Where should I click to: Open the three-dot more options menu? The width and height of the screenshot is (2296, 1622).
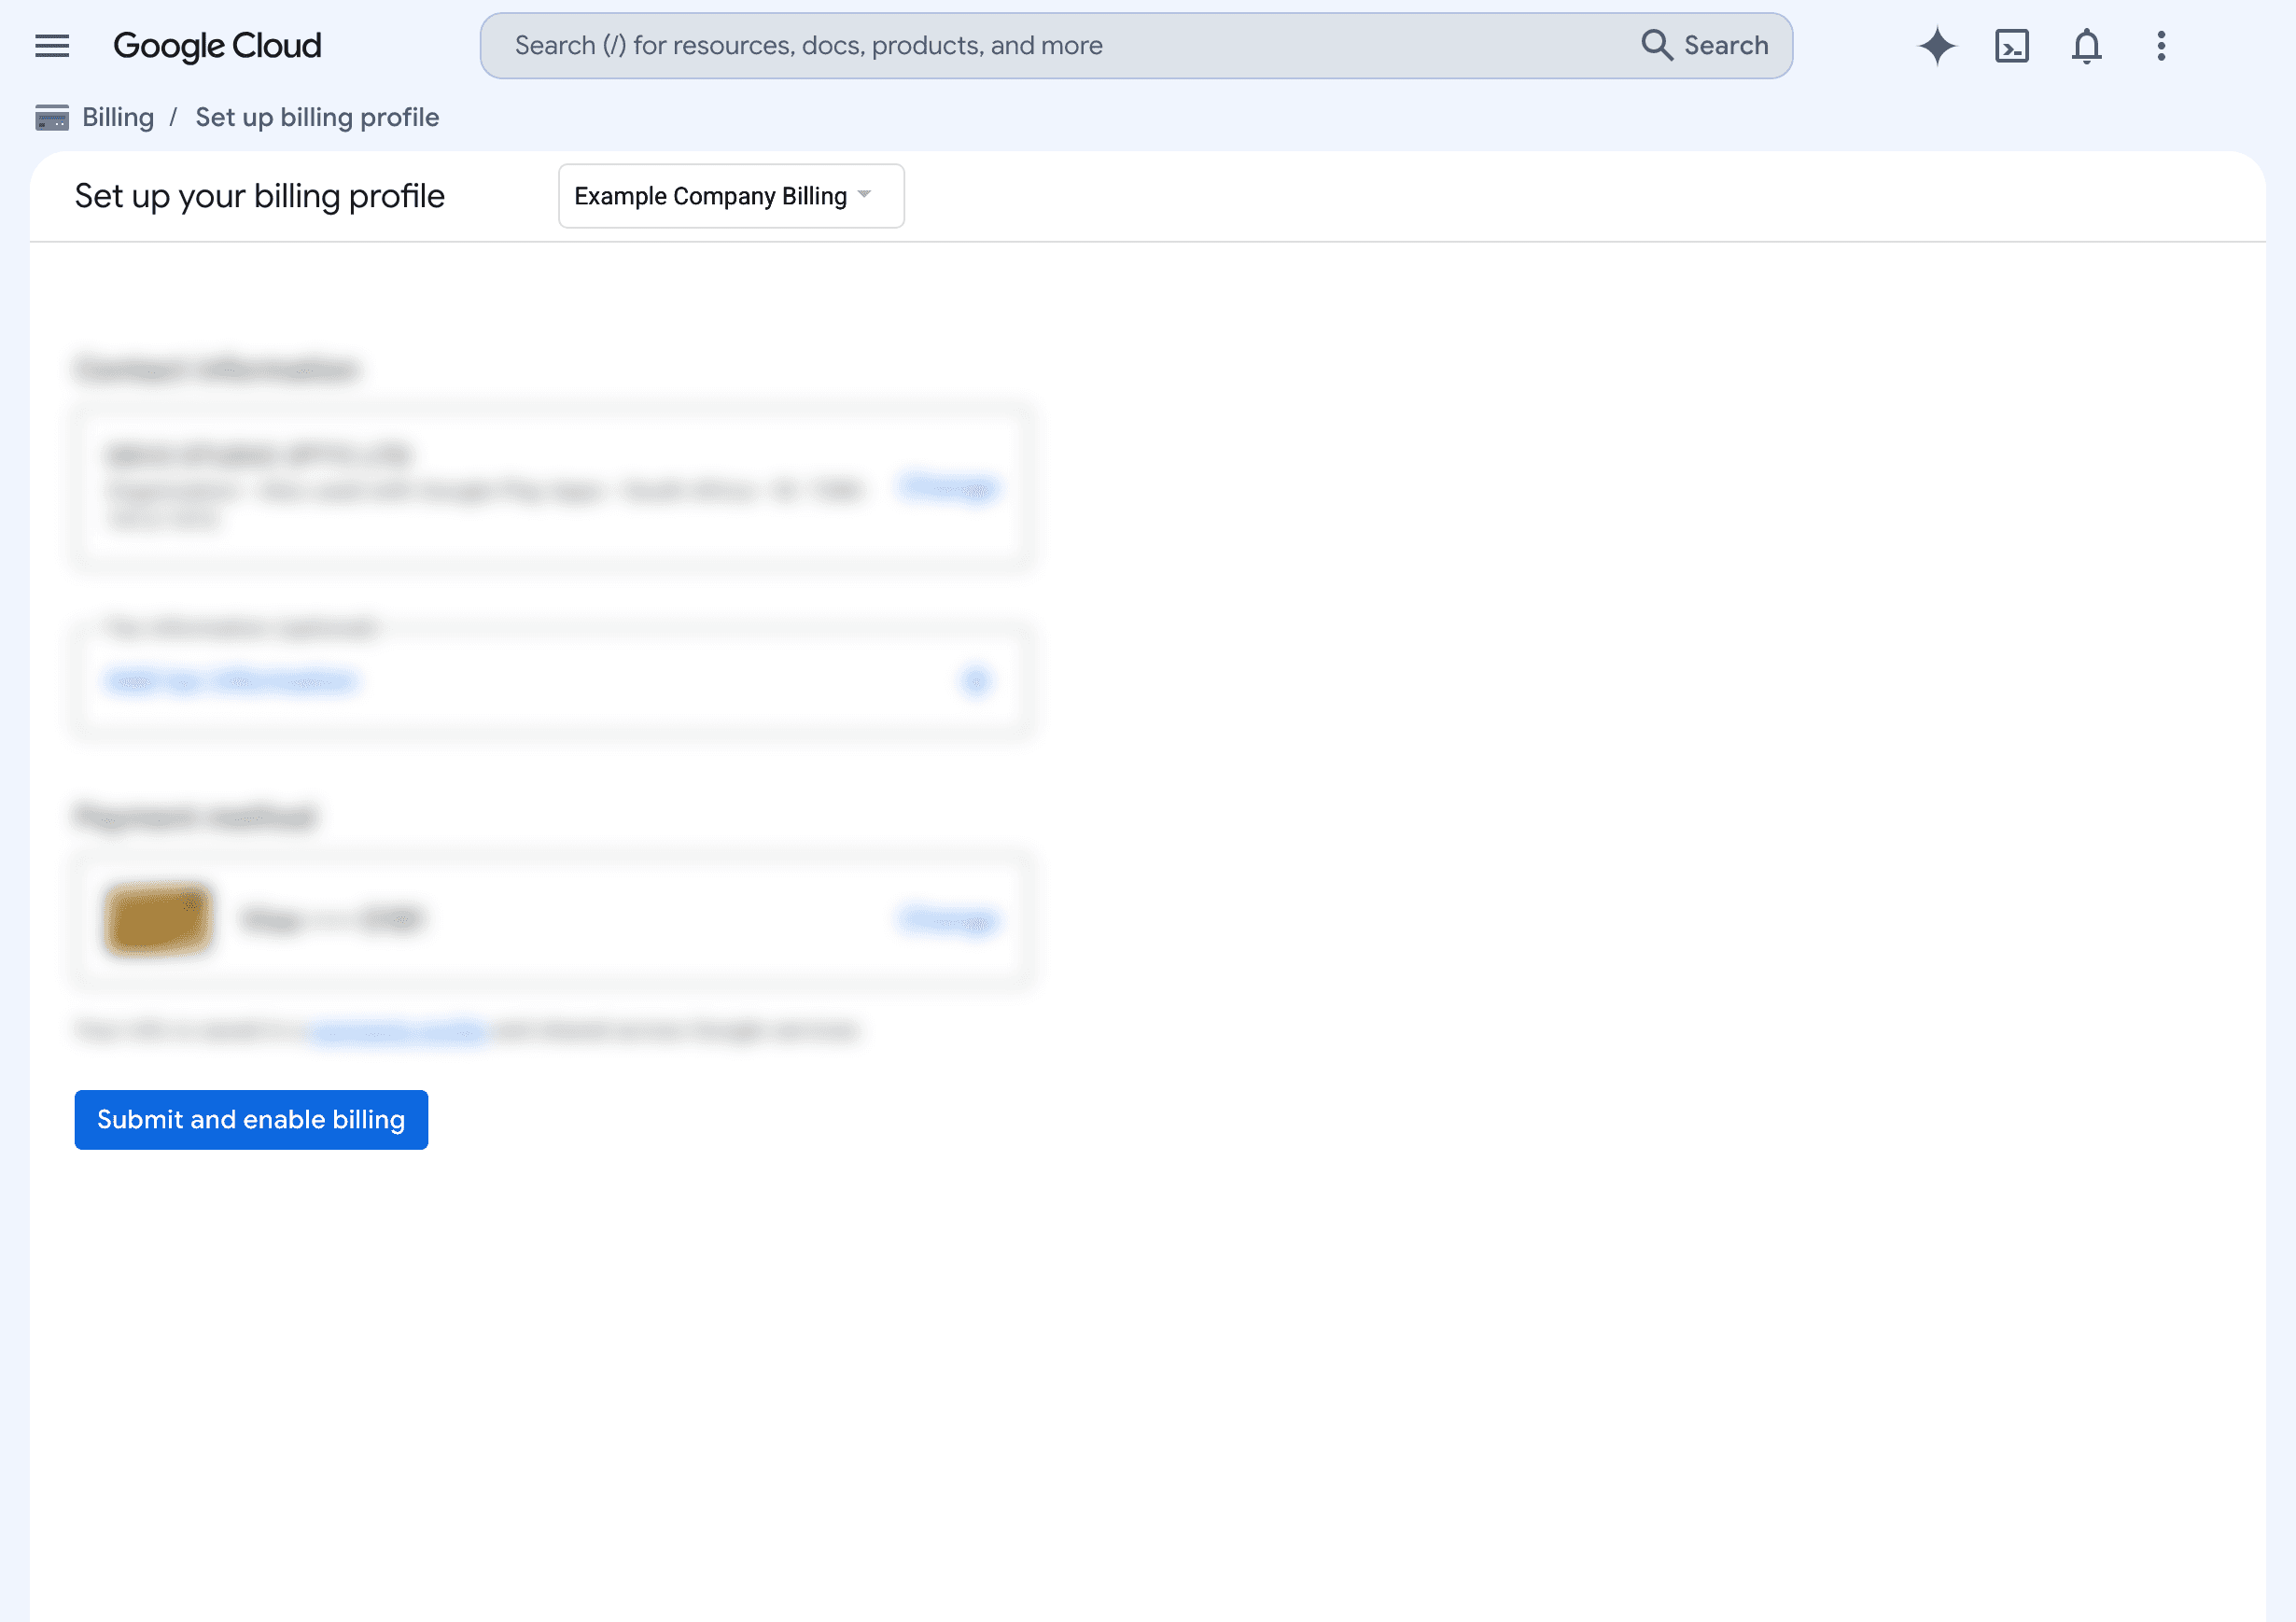pyautogui.click(x=2161, y=46)
